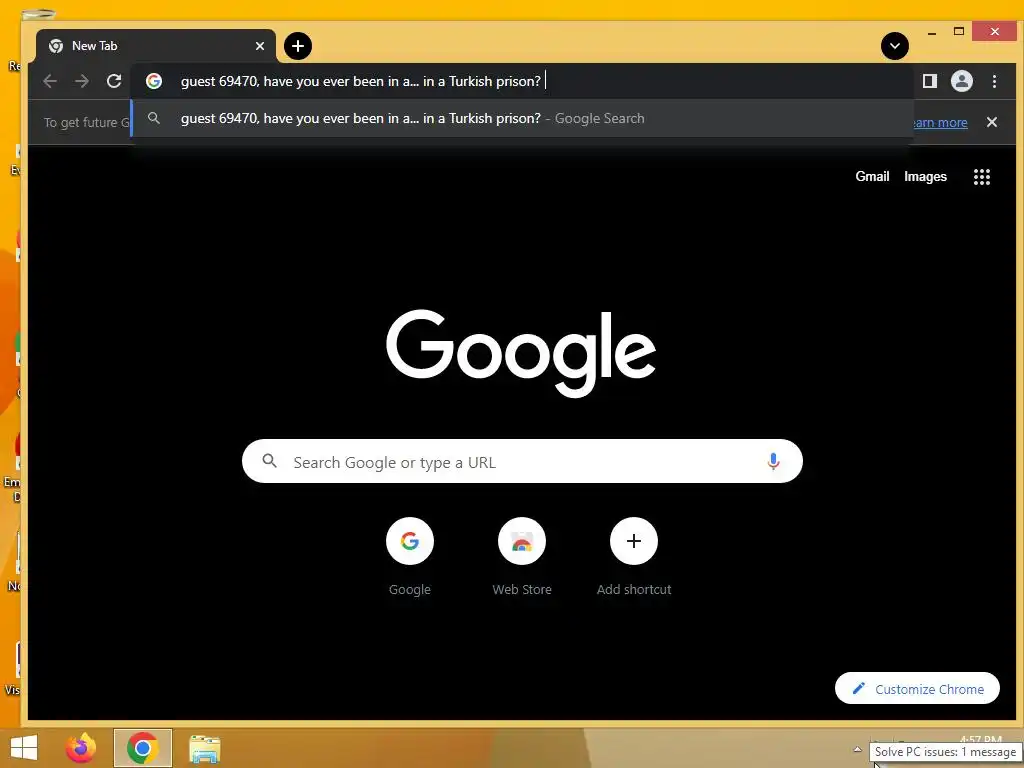Dismiss the infobar with its X
This screenshot has height=768, width=1024.
(x=992, y=122)
